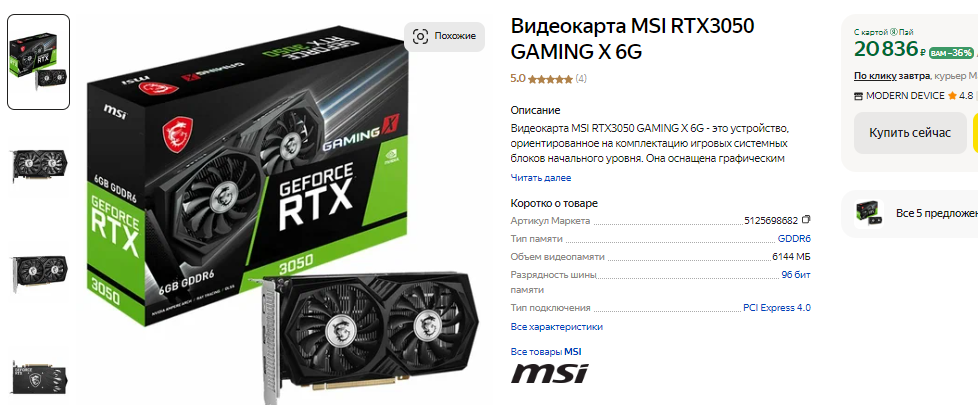This screenshot has height=405, width=978.
Task: Select the third thumbnail, angled card view
Action: pyautogui.click(x=39, y=272)
